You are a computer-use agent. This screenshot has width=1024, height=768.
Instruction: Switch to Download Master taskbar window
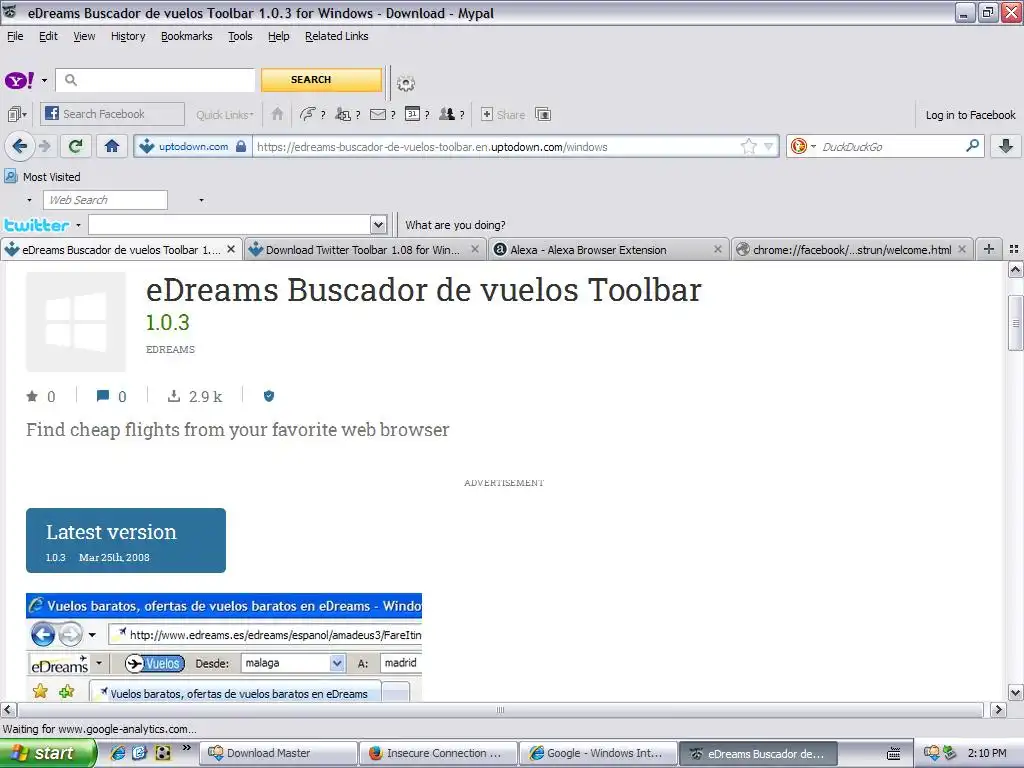[279, 753]
